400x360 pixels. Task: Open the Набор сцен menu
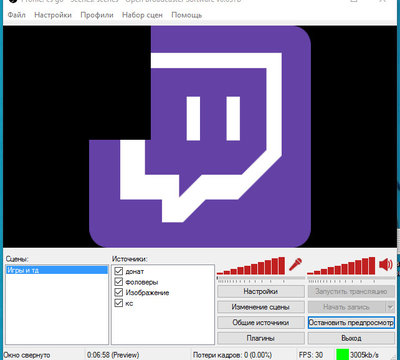click(x=142, y=15)
